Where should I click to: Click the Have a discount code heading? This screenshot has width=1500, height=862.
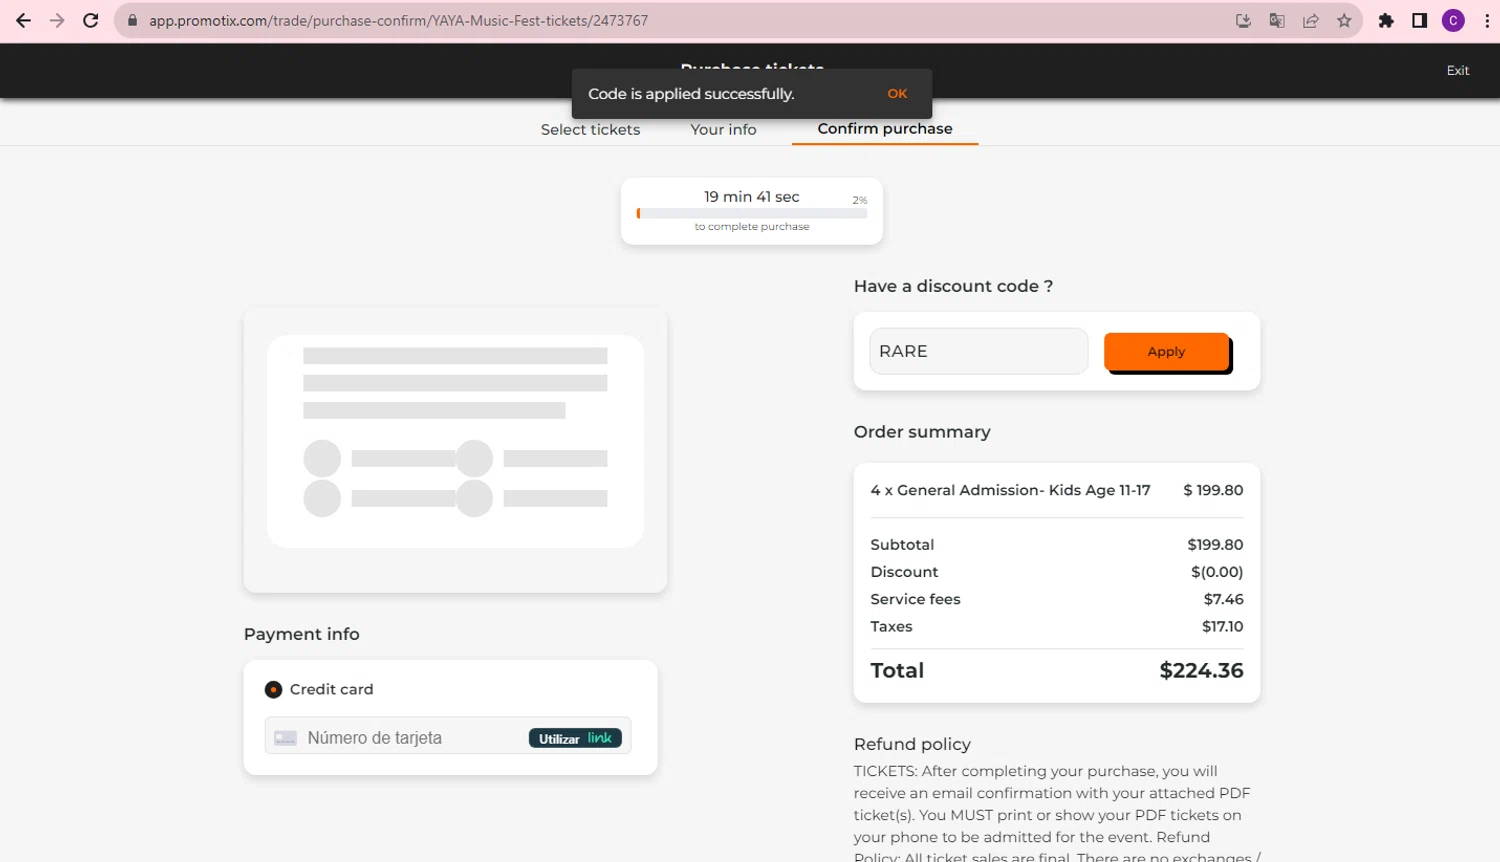pyautogui.click(x=953, y=286)
